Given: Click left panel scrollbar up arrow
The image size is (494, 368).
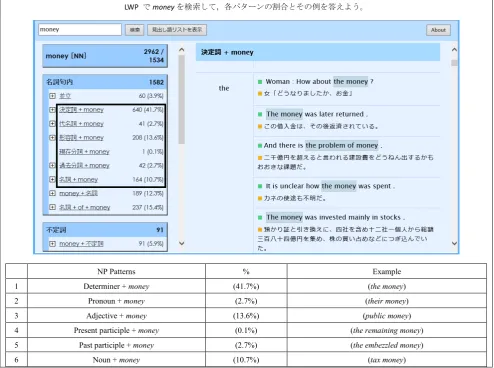Looking at the screenshot, I should click(181, 50).
